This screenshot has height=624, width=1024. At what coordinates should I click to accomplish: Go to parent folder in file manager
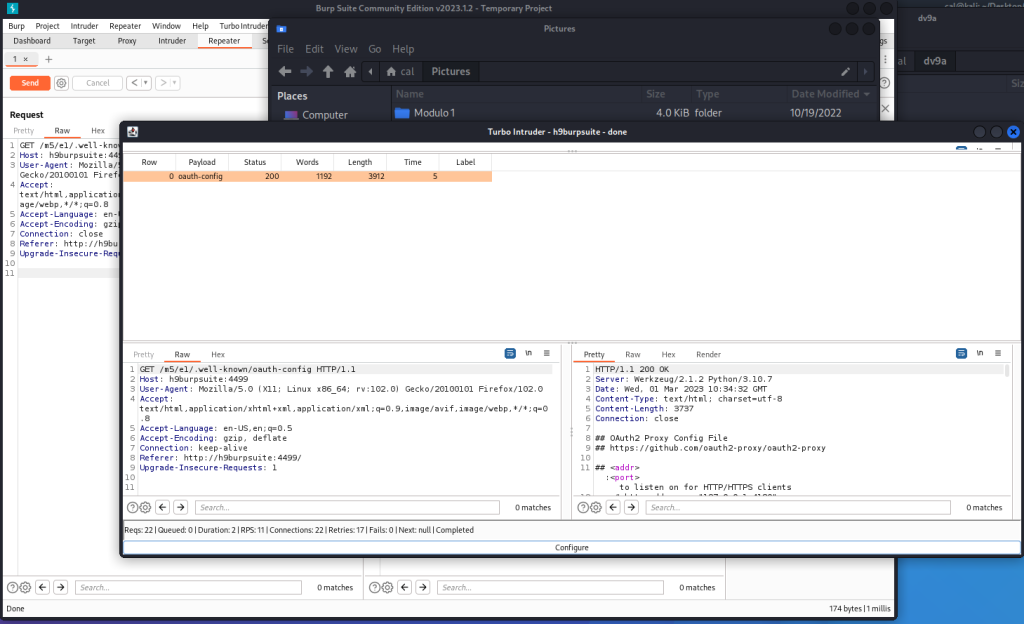pos(328,72)
